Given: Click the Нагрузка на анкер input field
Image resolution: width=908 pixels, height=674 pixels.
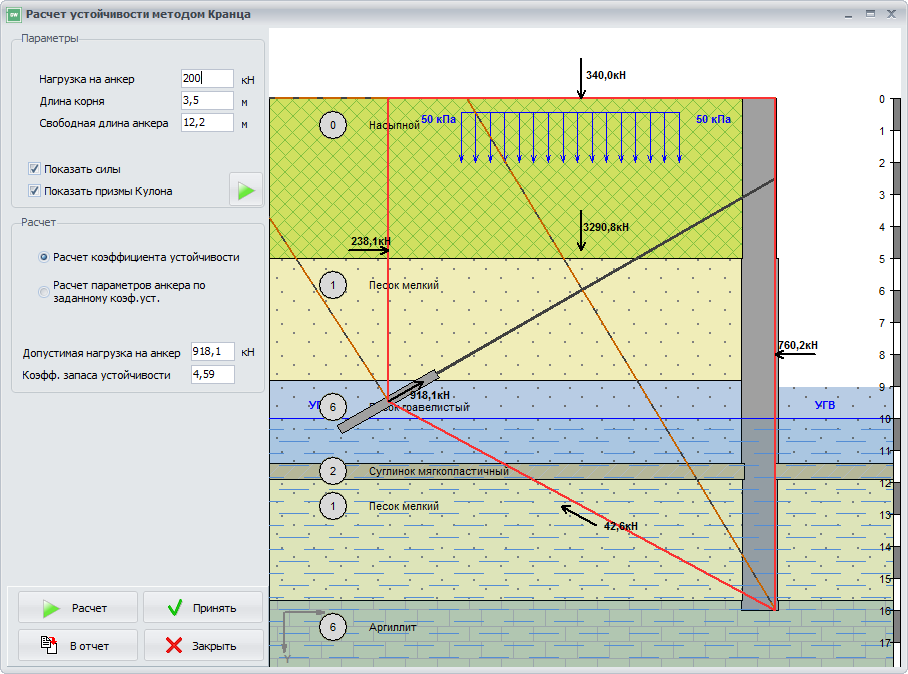Looking at the screenshot, I should (x=207, y=79).
